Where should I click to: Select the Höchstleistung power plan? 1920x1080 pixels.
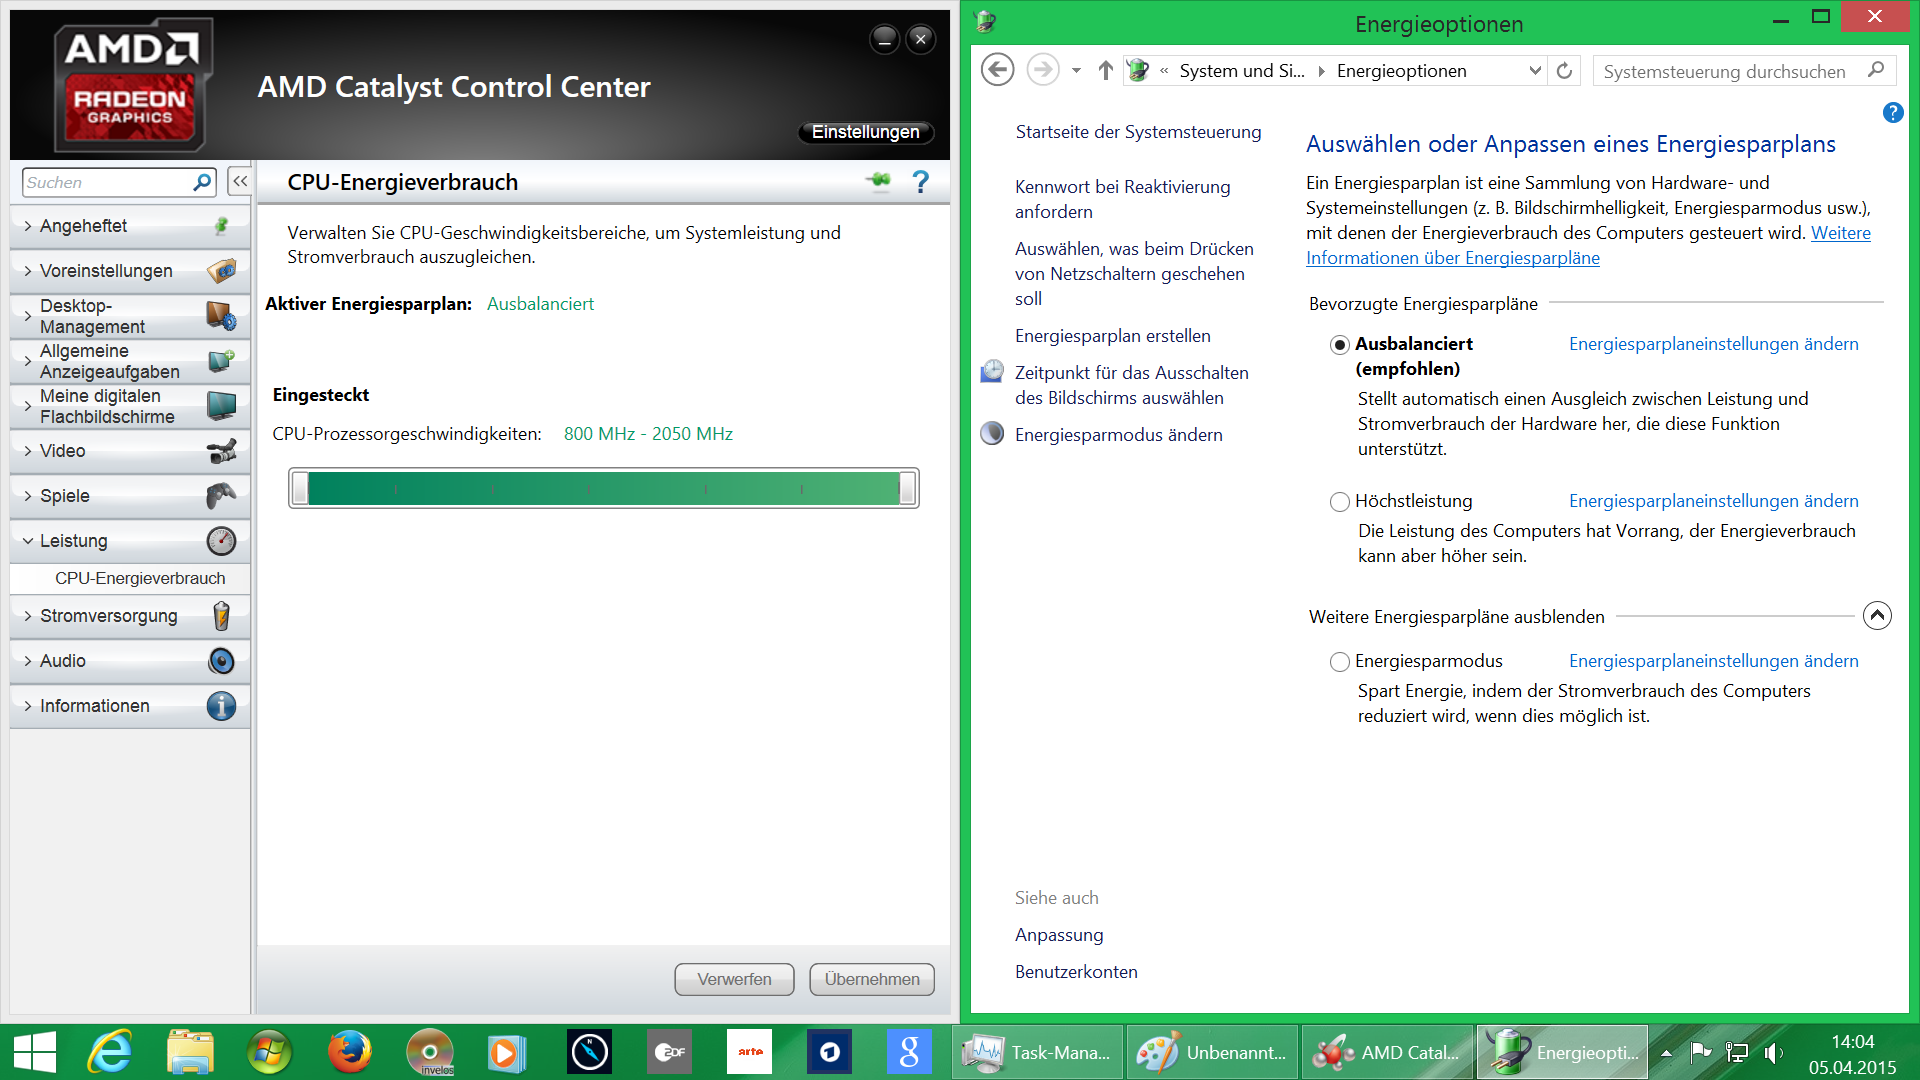(1339, 502)
